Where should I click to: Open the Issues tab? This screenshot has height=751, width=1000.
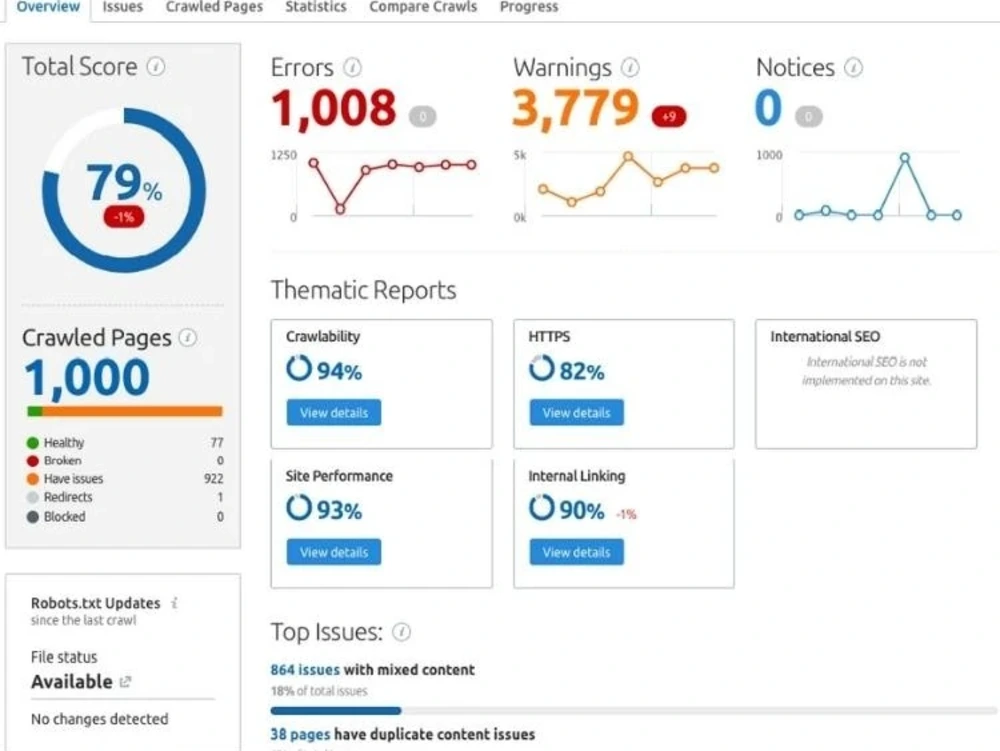(x=122, y=7)
